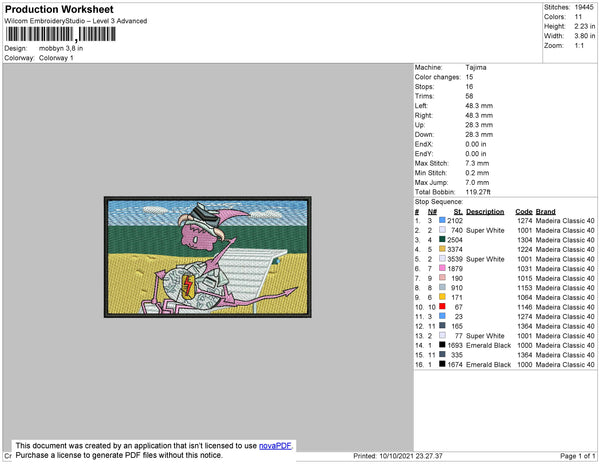Click the Width value '3.80 in'

[584, 36]
